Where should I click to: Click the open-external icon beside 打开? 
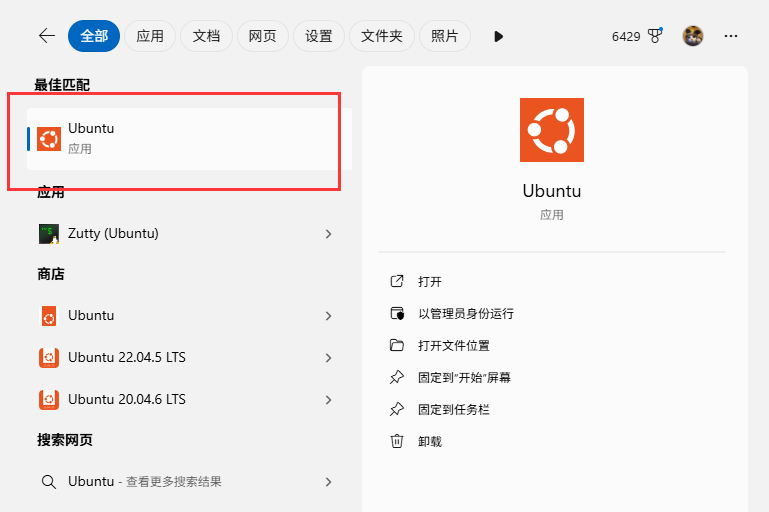coord(397,281)
